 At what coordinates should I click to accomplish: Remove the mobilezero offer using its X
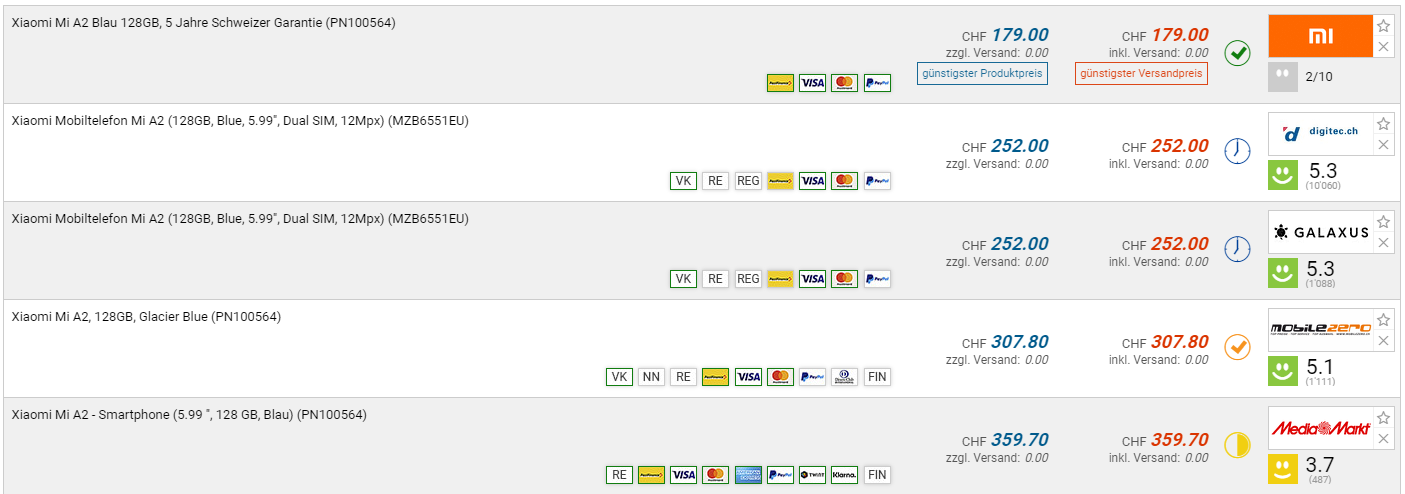point(1383,341)
